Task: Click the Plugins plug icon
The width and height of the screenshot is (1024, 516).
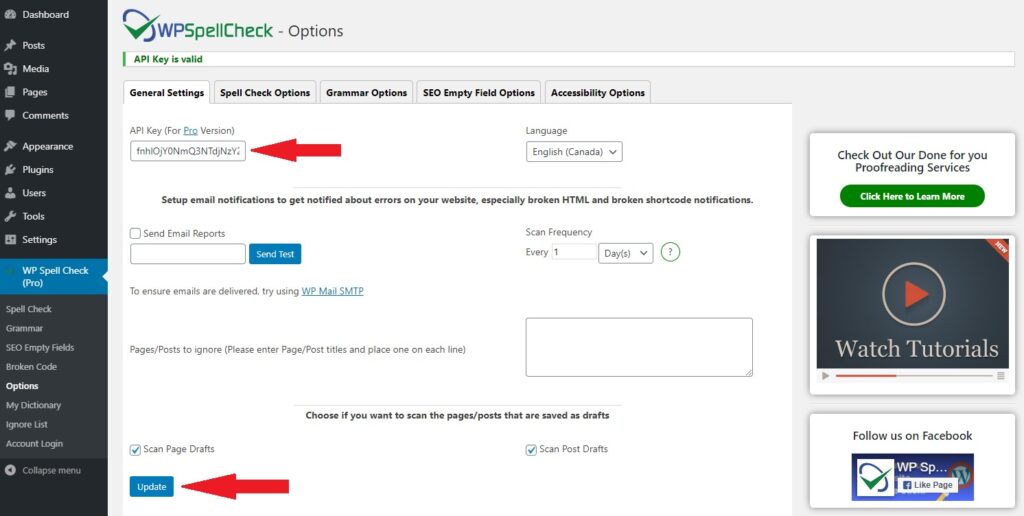Action: (10, 170)
